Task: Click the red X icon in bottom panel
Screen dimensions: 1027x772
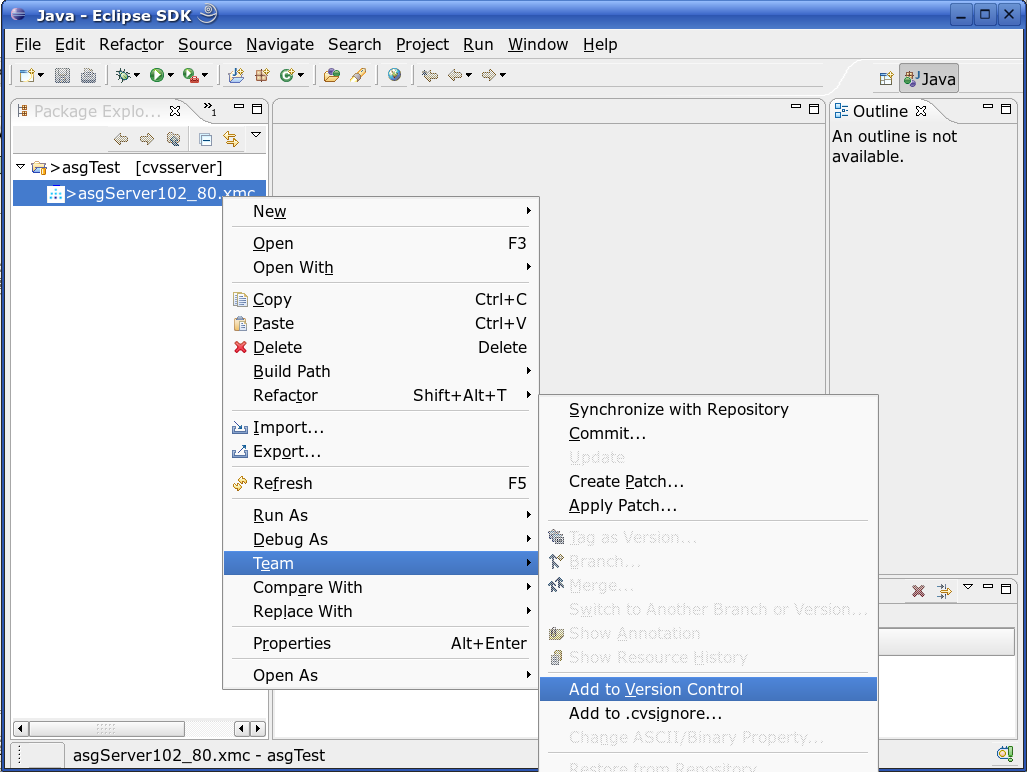Action: point(918,591)
